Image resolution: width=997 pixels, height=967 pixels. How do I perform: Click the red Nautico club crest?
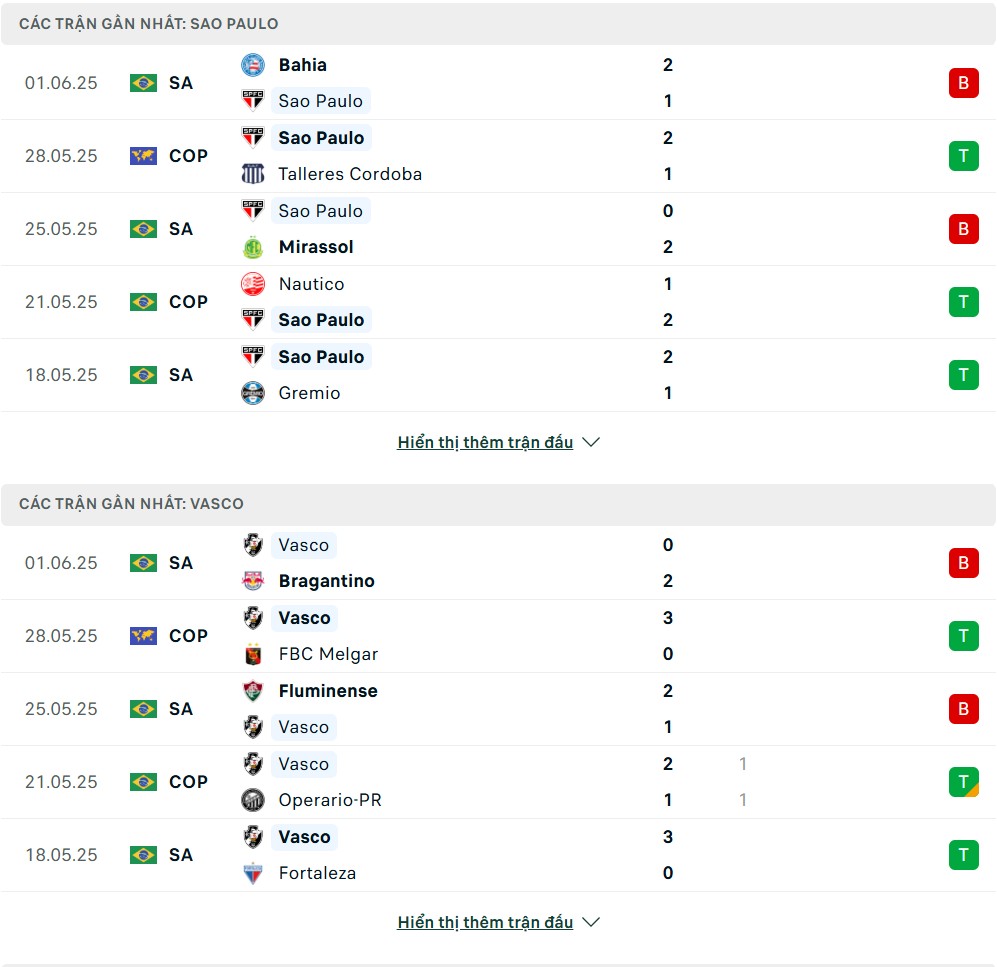pos(252,284)
